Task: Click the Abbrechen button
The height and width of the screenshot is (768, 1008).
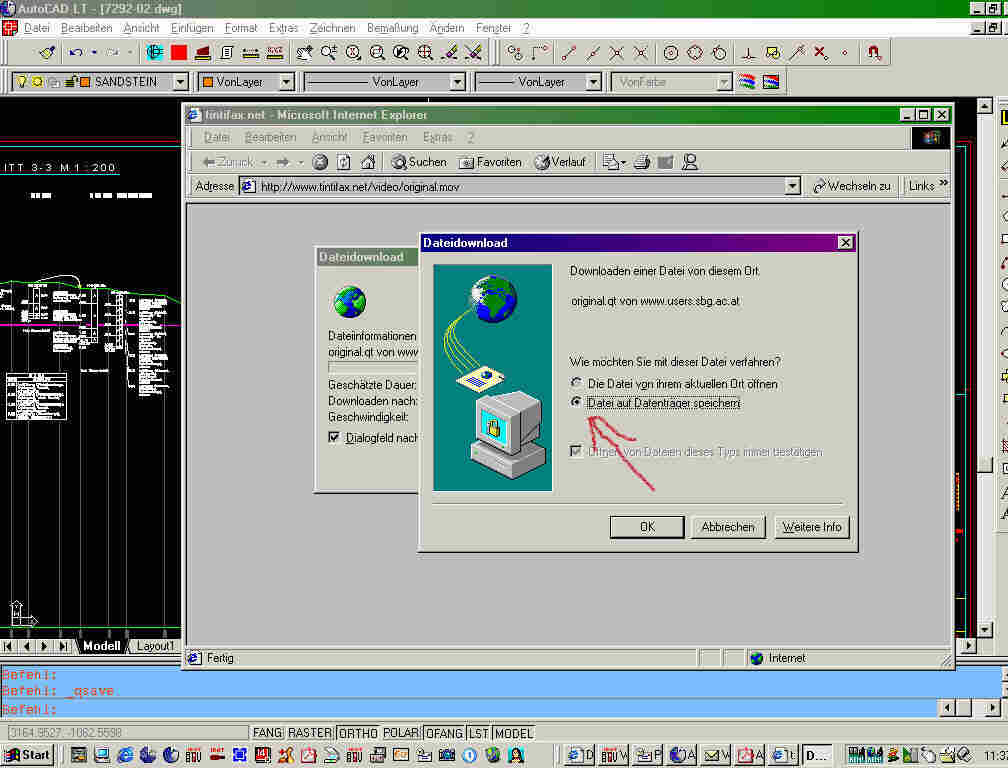Action: pyautogui.click(x=728, y=527)
